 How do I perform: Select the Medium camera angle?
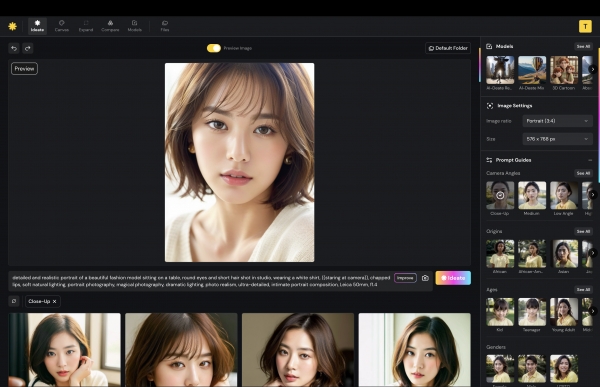(x=532, y=195)
